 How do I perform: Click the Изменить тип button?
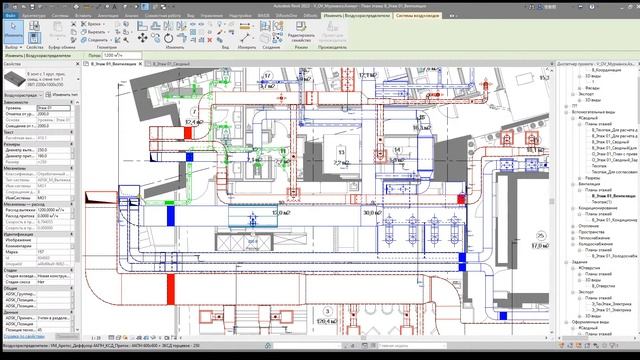[x=62, y=95]
